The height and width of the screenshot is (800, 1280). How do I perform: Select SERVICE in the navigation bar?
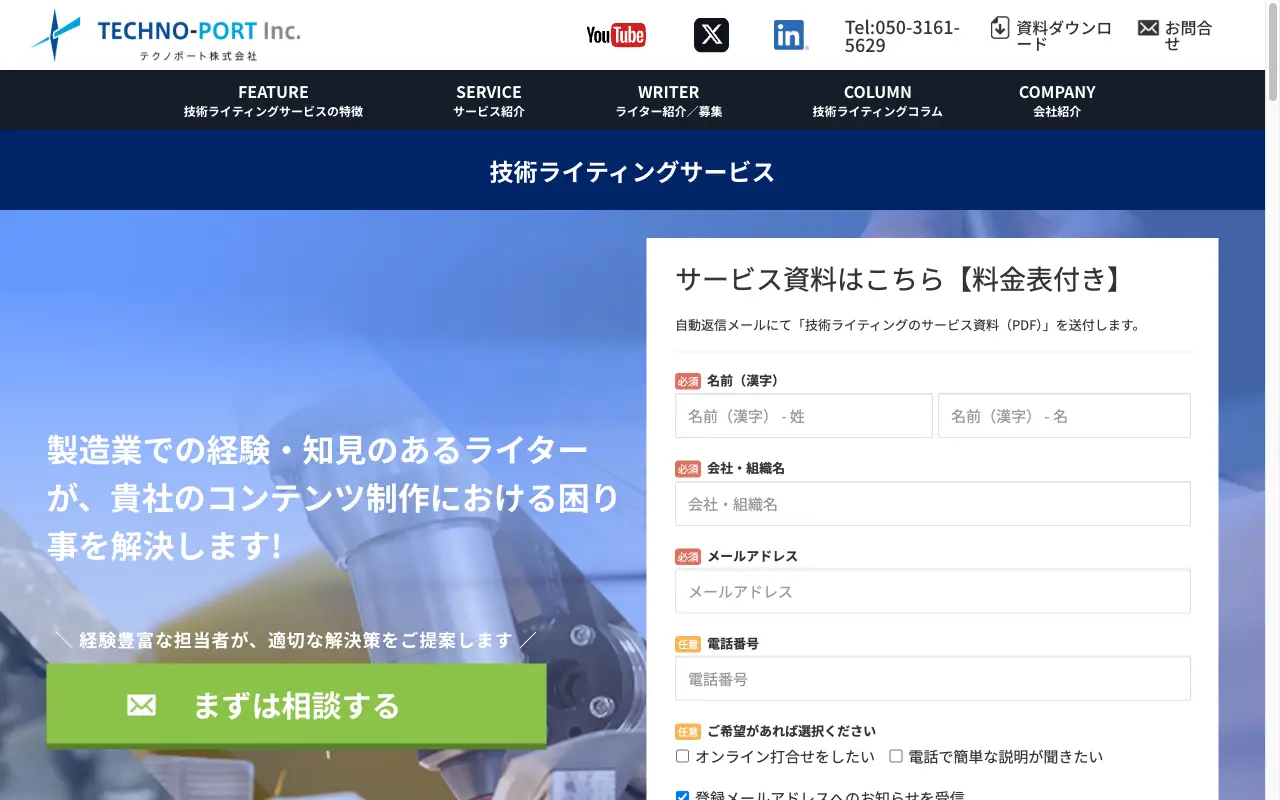pos(488,100)
